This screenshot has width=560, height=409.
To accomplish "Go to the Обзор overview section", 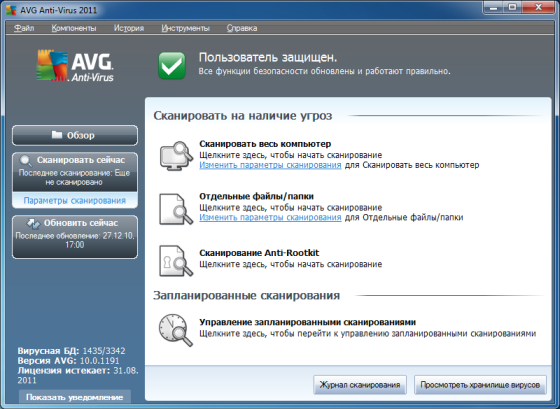I will [x=75, y=135].
